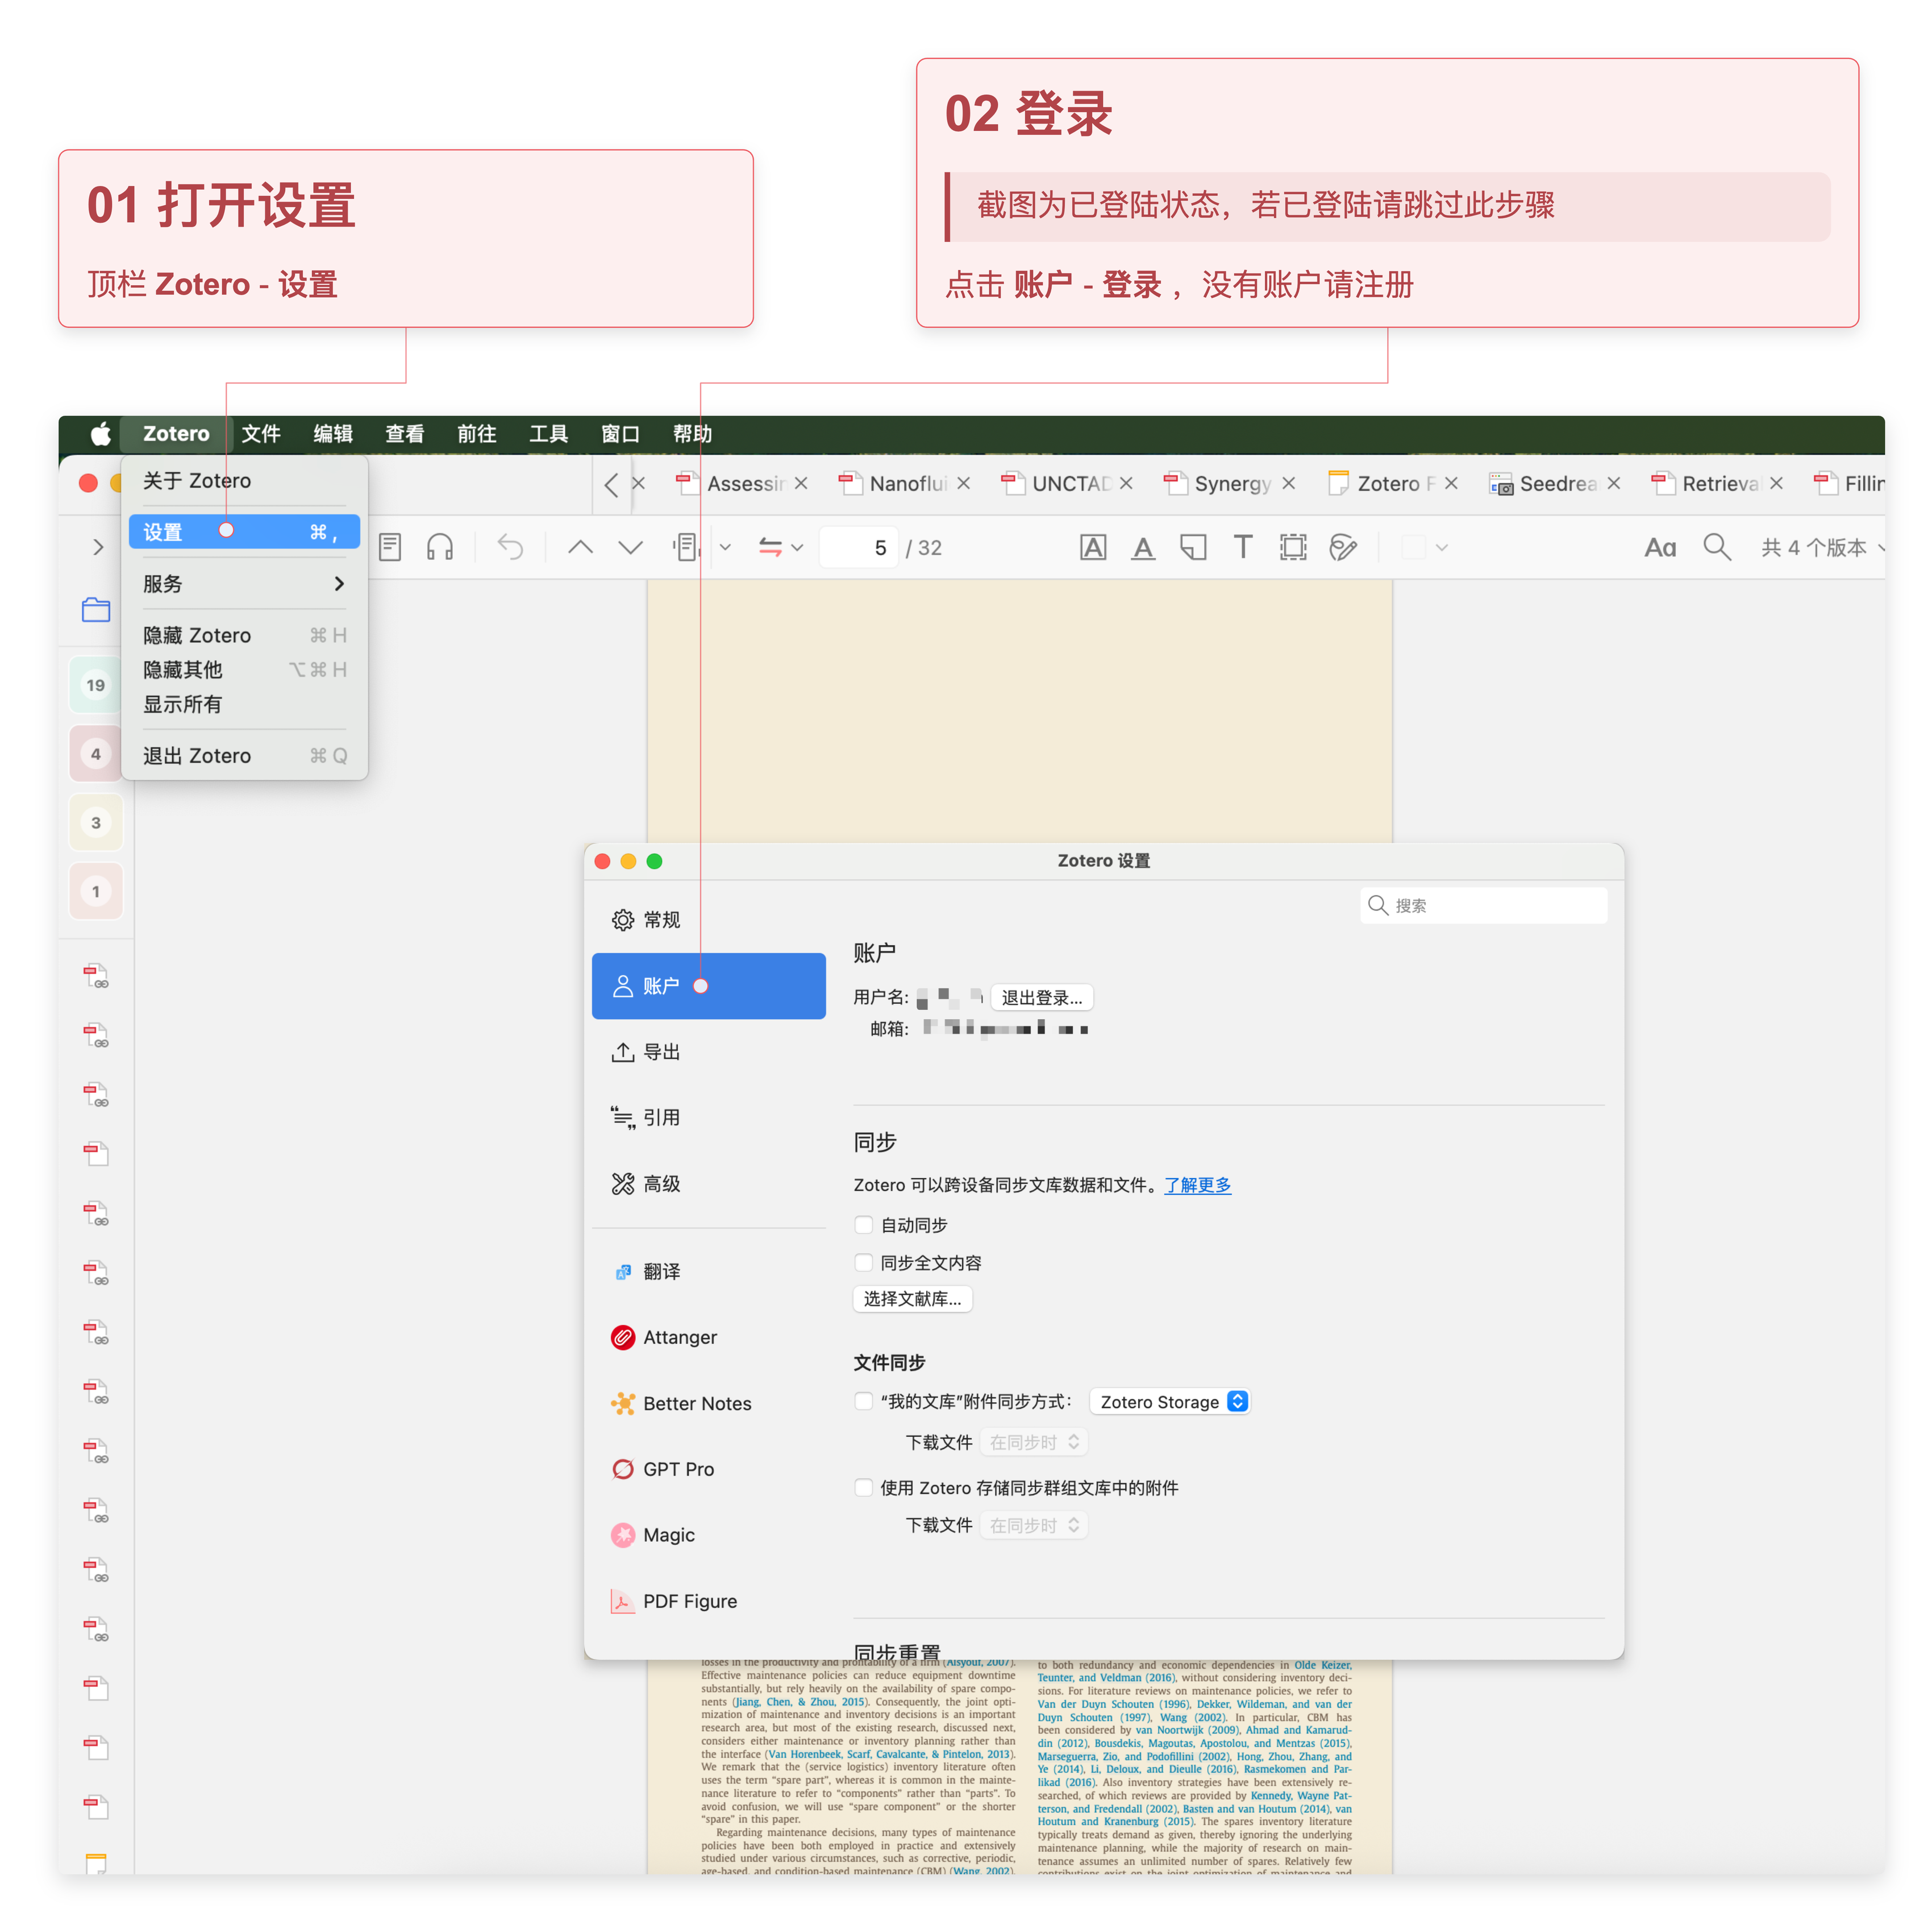Expand the left sidebar chevron
This screenshot has height=1929, width=1932.
point(97,548)
